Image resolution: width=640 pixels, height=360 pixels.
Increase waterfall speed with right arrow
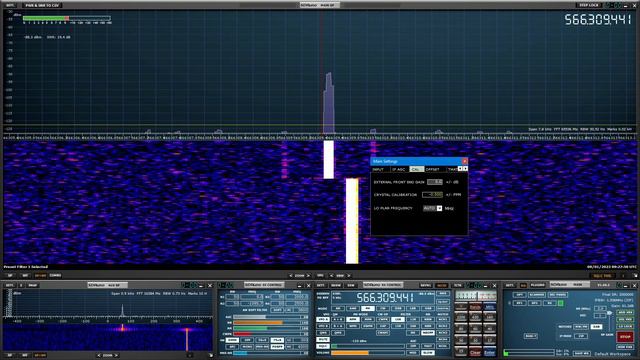(349, 276)
